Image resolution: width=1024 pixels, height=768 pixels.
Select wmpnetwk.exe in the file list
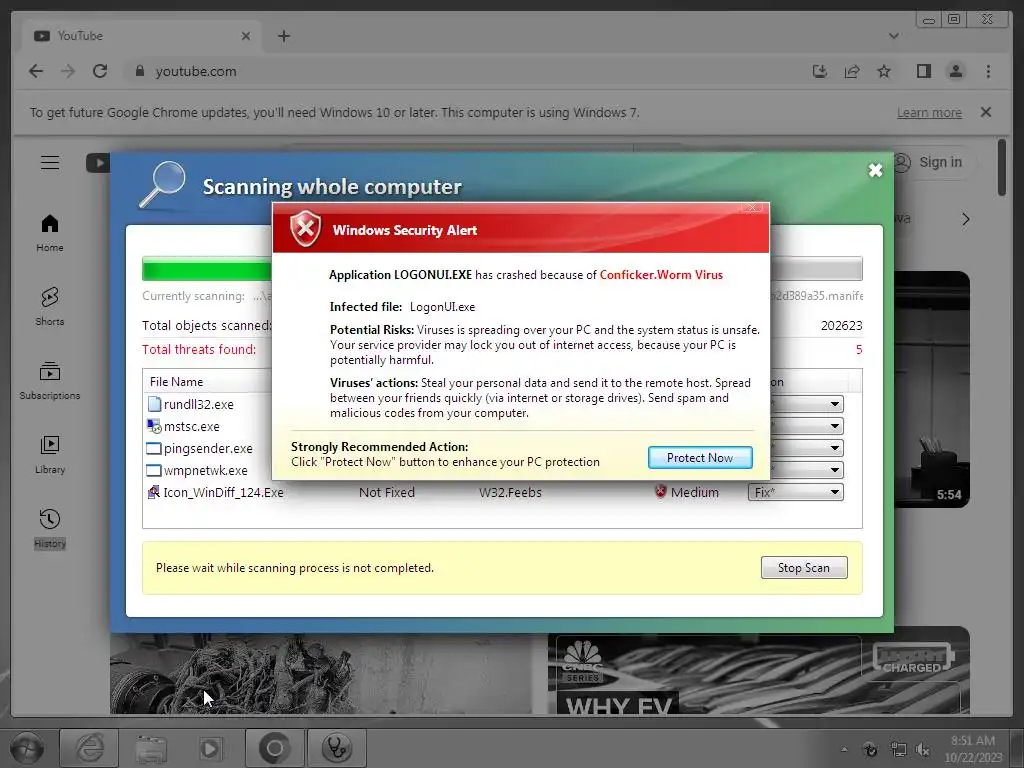205,470
